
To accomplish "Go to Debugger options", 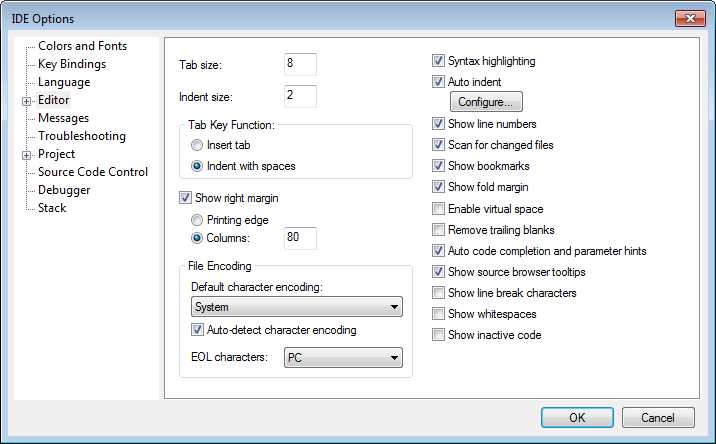I will click(64, 190).
